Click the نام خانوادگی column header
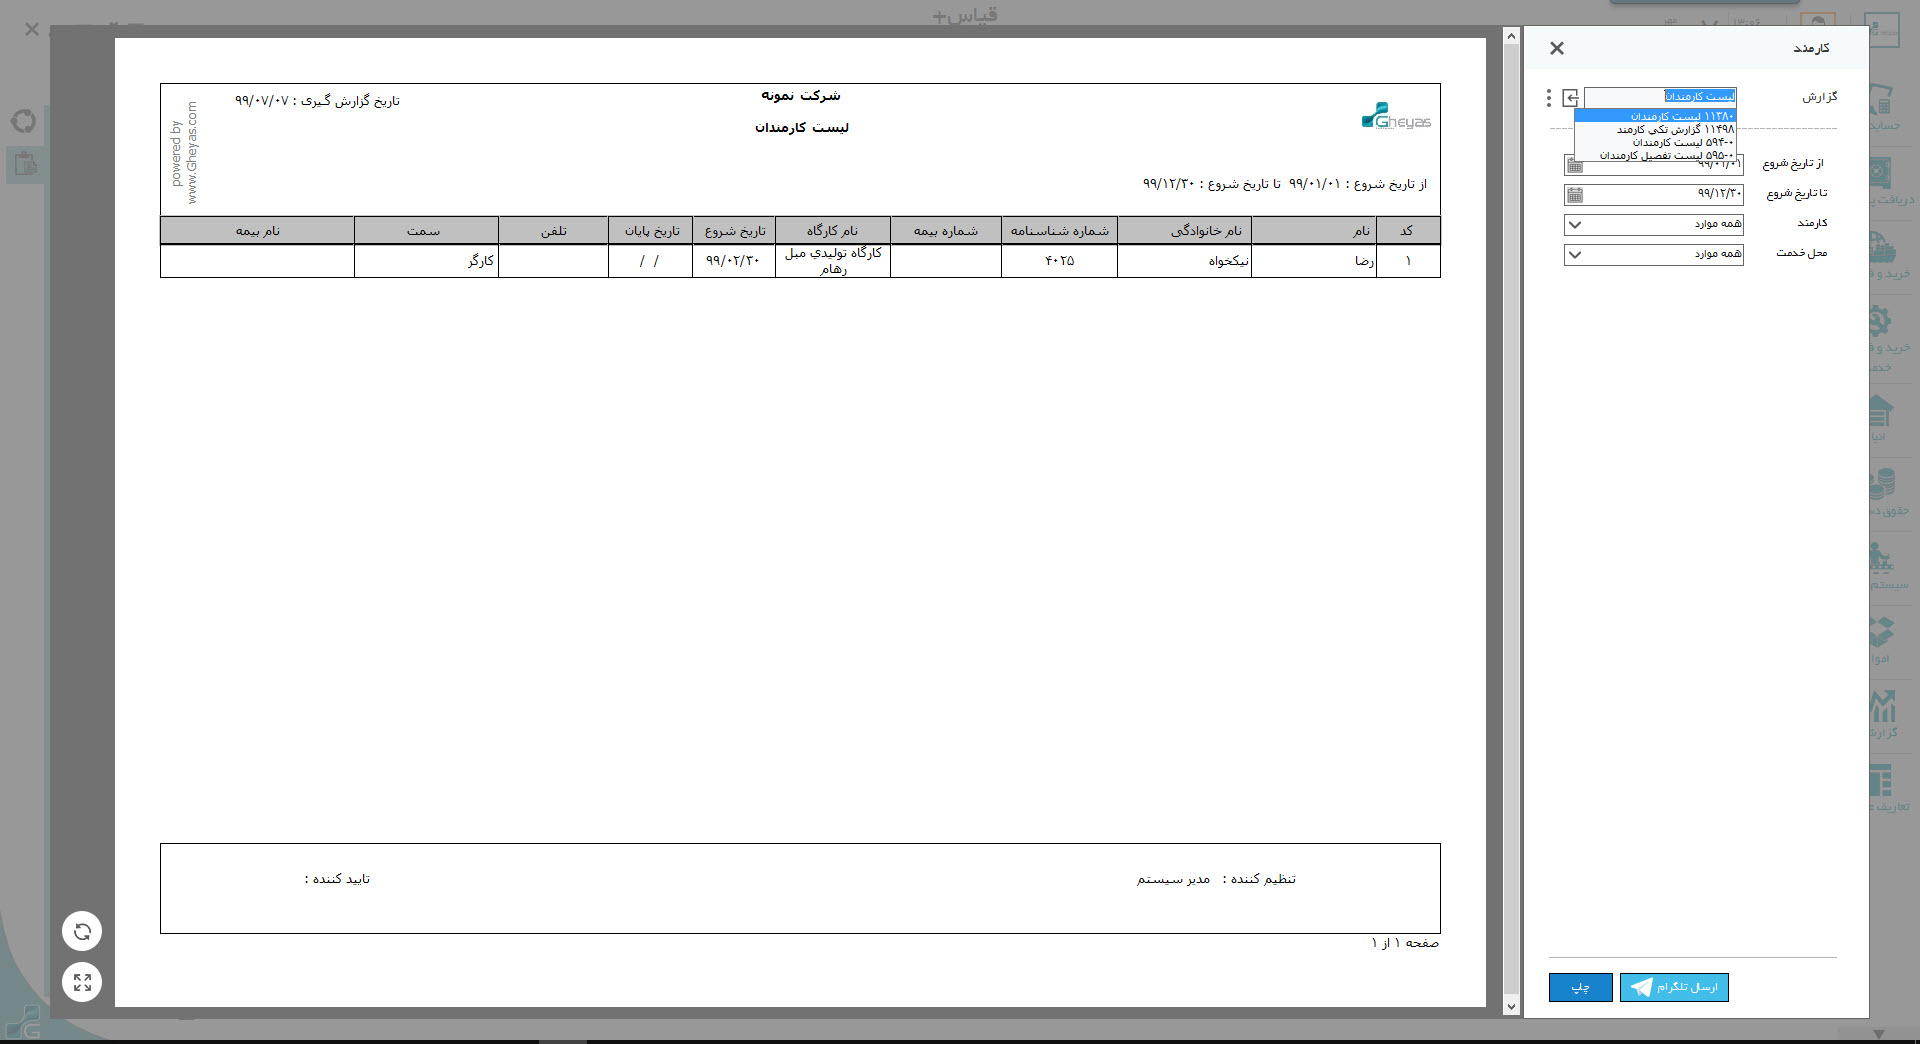The width and height of the screenshot is (1920, 1044). pos(1185,230)
